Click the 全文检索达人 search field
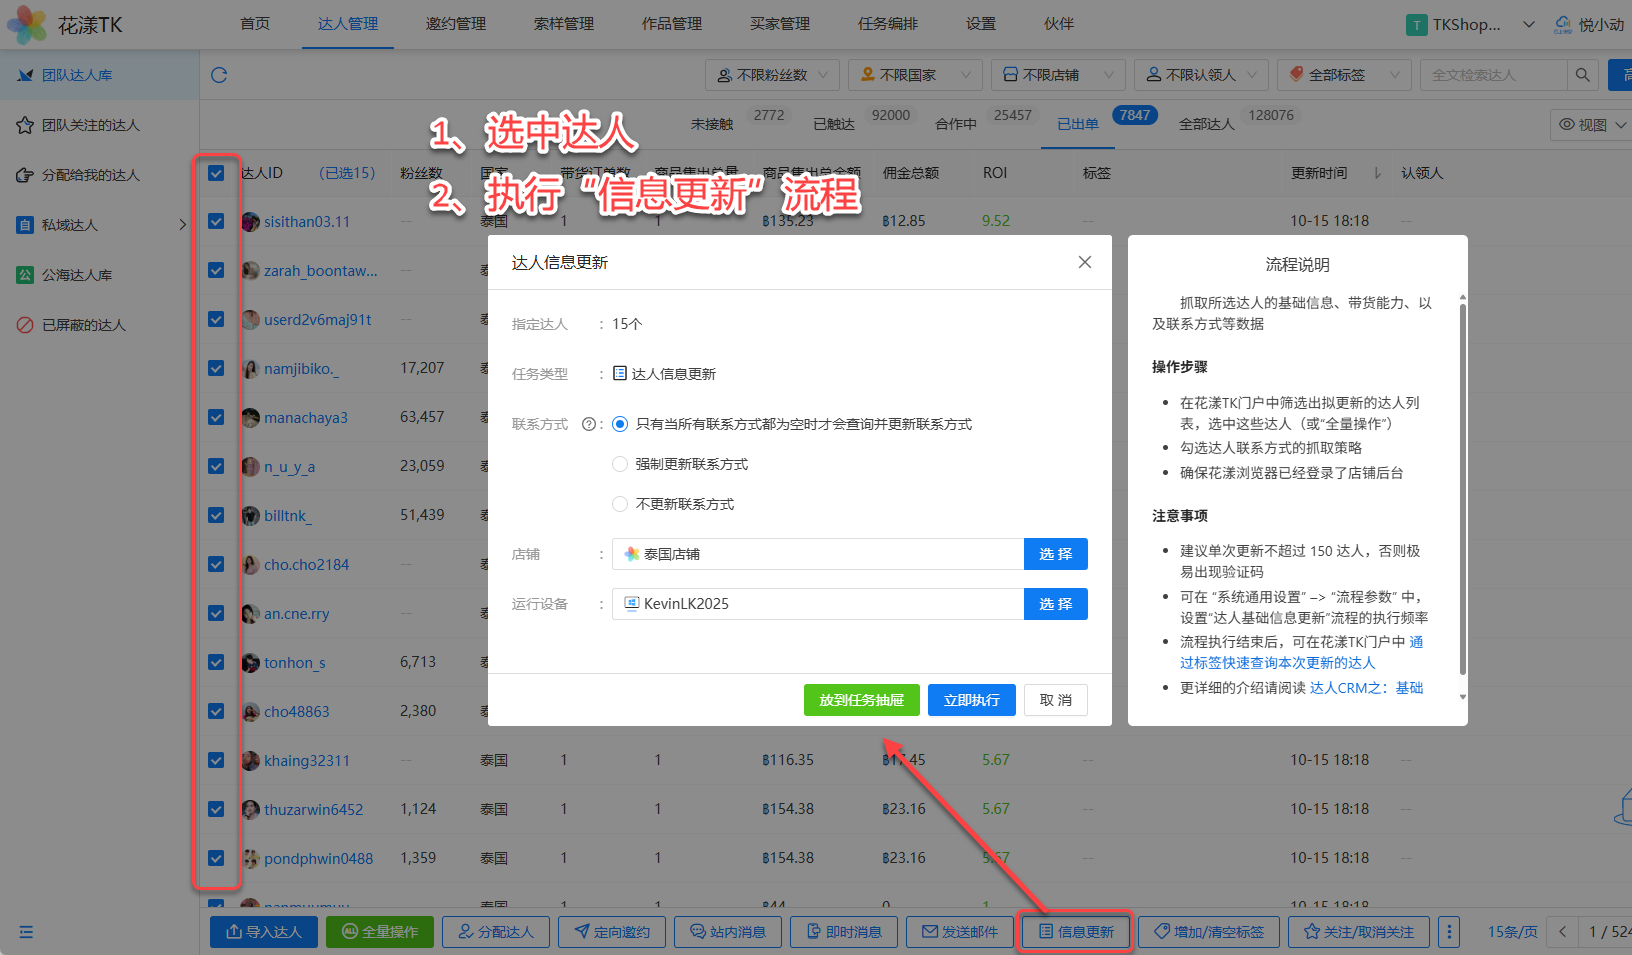Screen dimensions: 1632x955 click(1492, 75)
